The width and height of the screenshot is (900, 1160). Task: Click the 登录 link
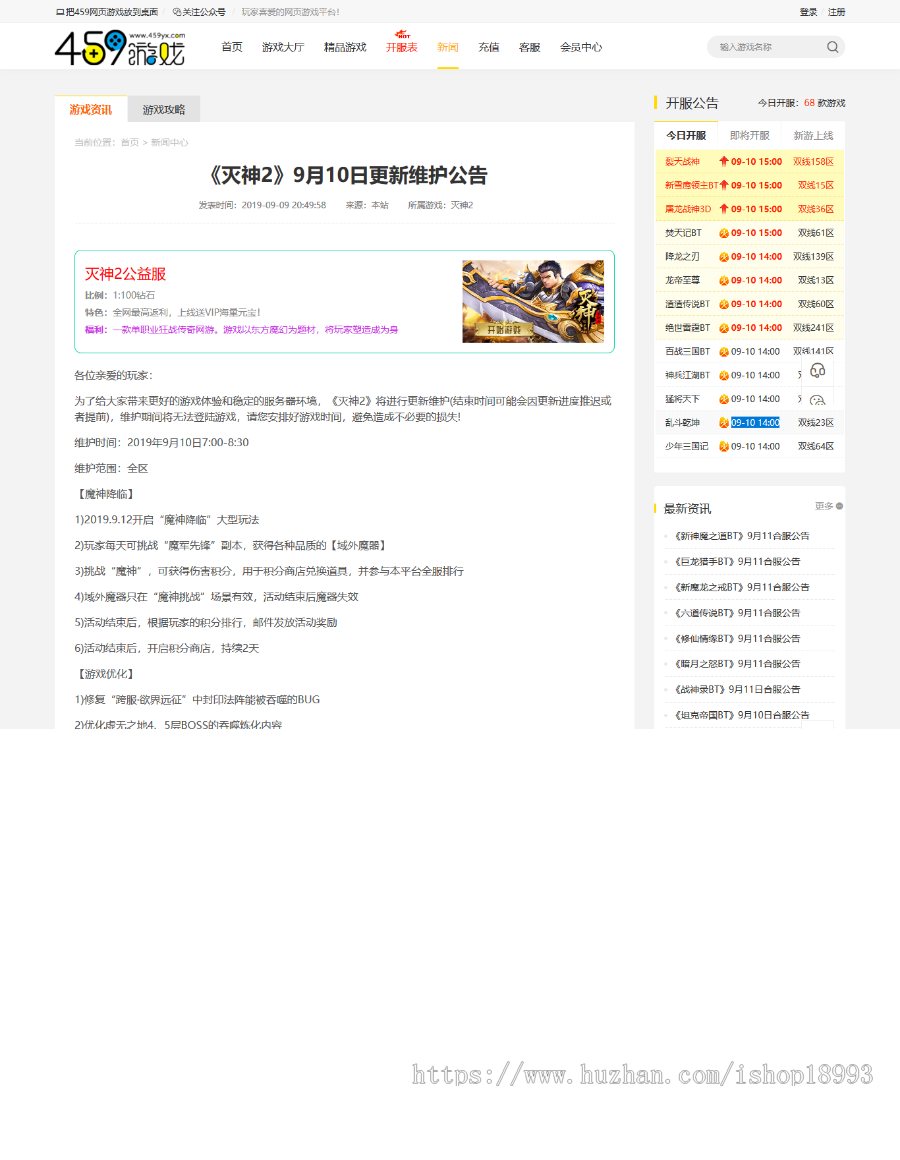coord(808,12)
